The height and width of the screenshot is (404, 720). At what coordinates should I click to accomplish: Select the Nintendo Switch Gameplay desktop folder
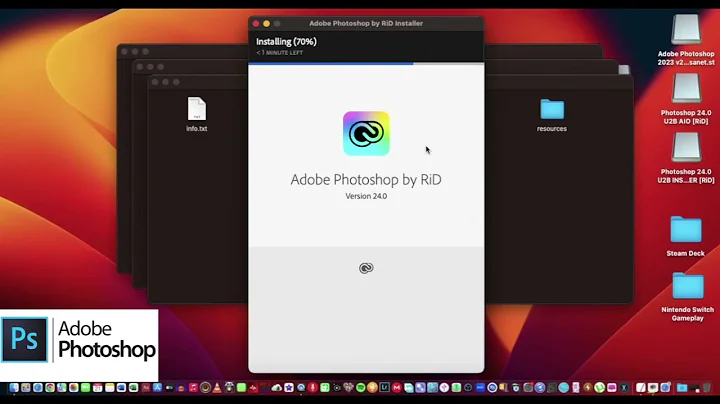coord(687,297)
